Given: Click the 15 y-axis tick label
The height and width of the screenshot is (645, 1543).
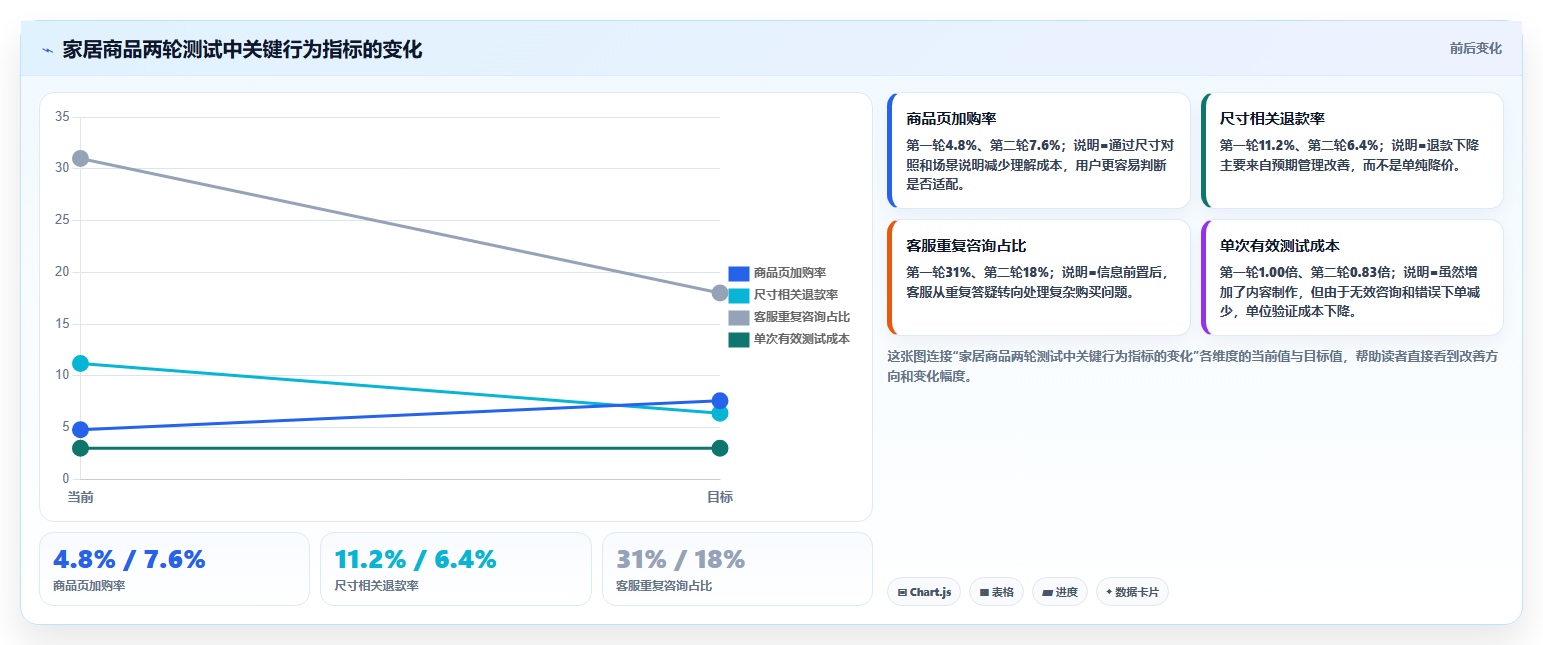Looking at the screenshot, I should pyautogui.click(x=62, y=324).
